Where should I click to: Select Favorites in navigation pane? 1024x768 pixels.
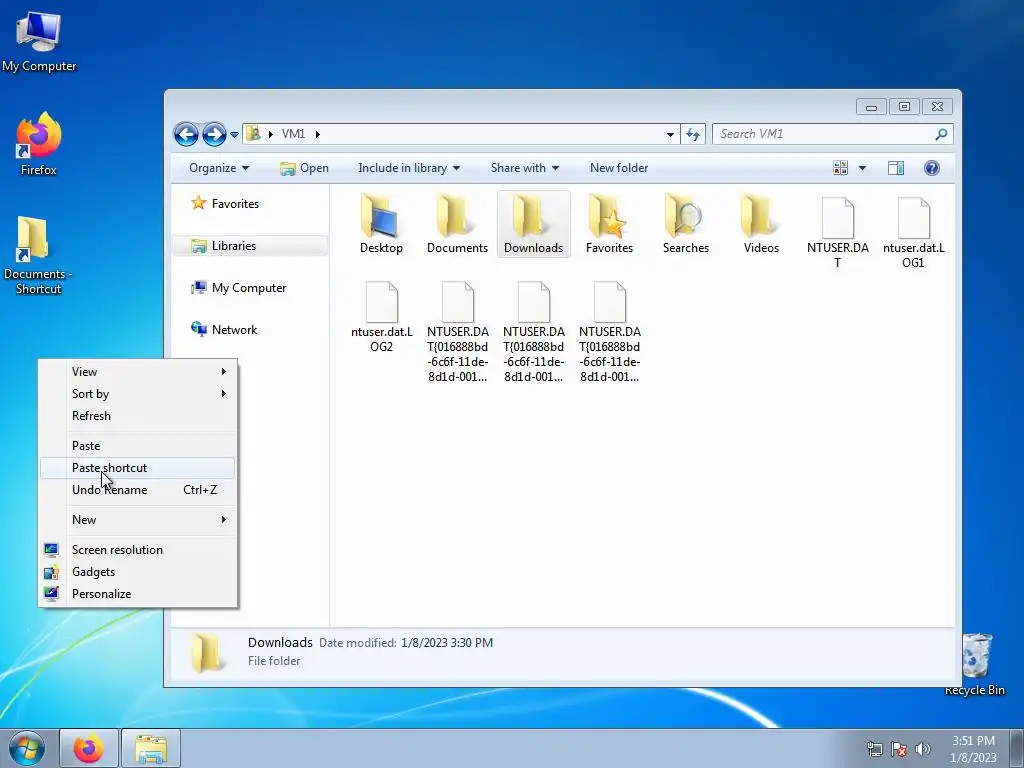click(x=225, y=204)
